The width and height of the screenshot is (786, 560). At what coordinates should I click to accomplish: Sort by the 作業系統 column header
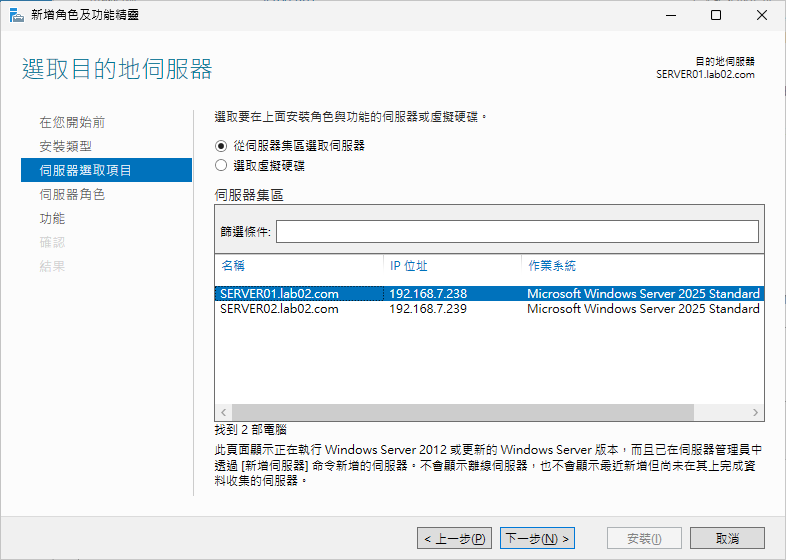551,266
